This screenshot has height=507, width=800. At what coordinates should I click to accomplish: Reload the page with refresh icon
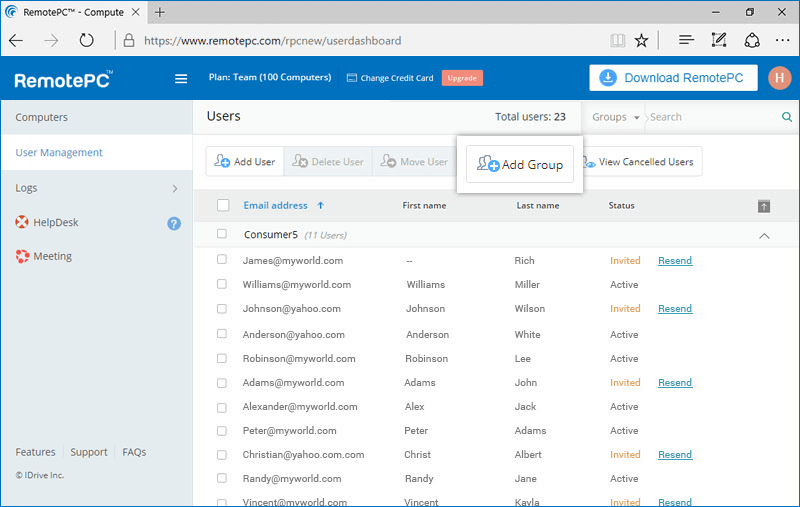tap(86, 40)
